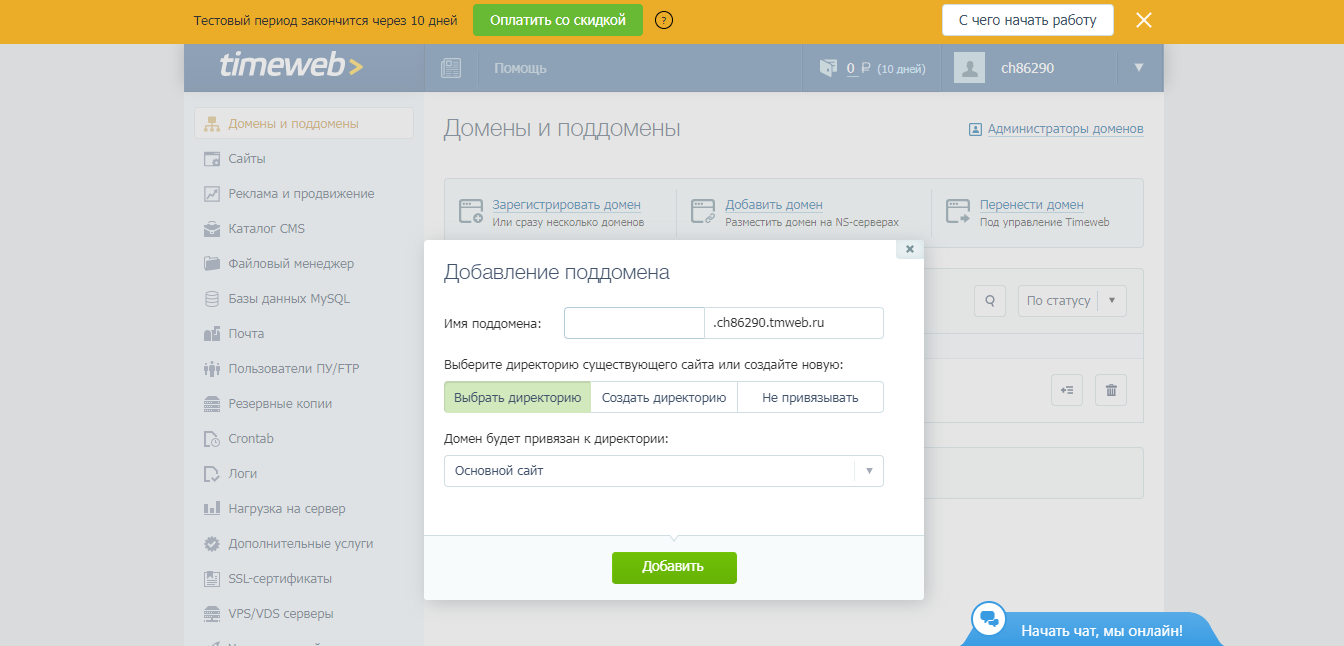Viewport: 1344px width, 646px height.
Task: Click the Crontab clock icon
Action: tap(212, 438)
